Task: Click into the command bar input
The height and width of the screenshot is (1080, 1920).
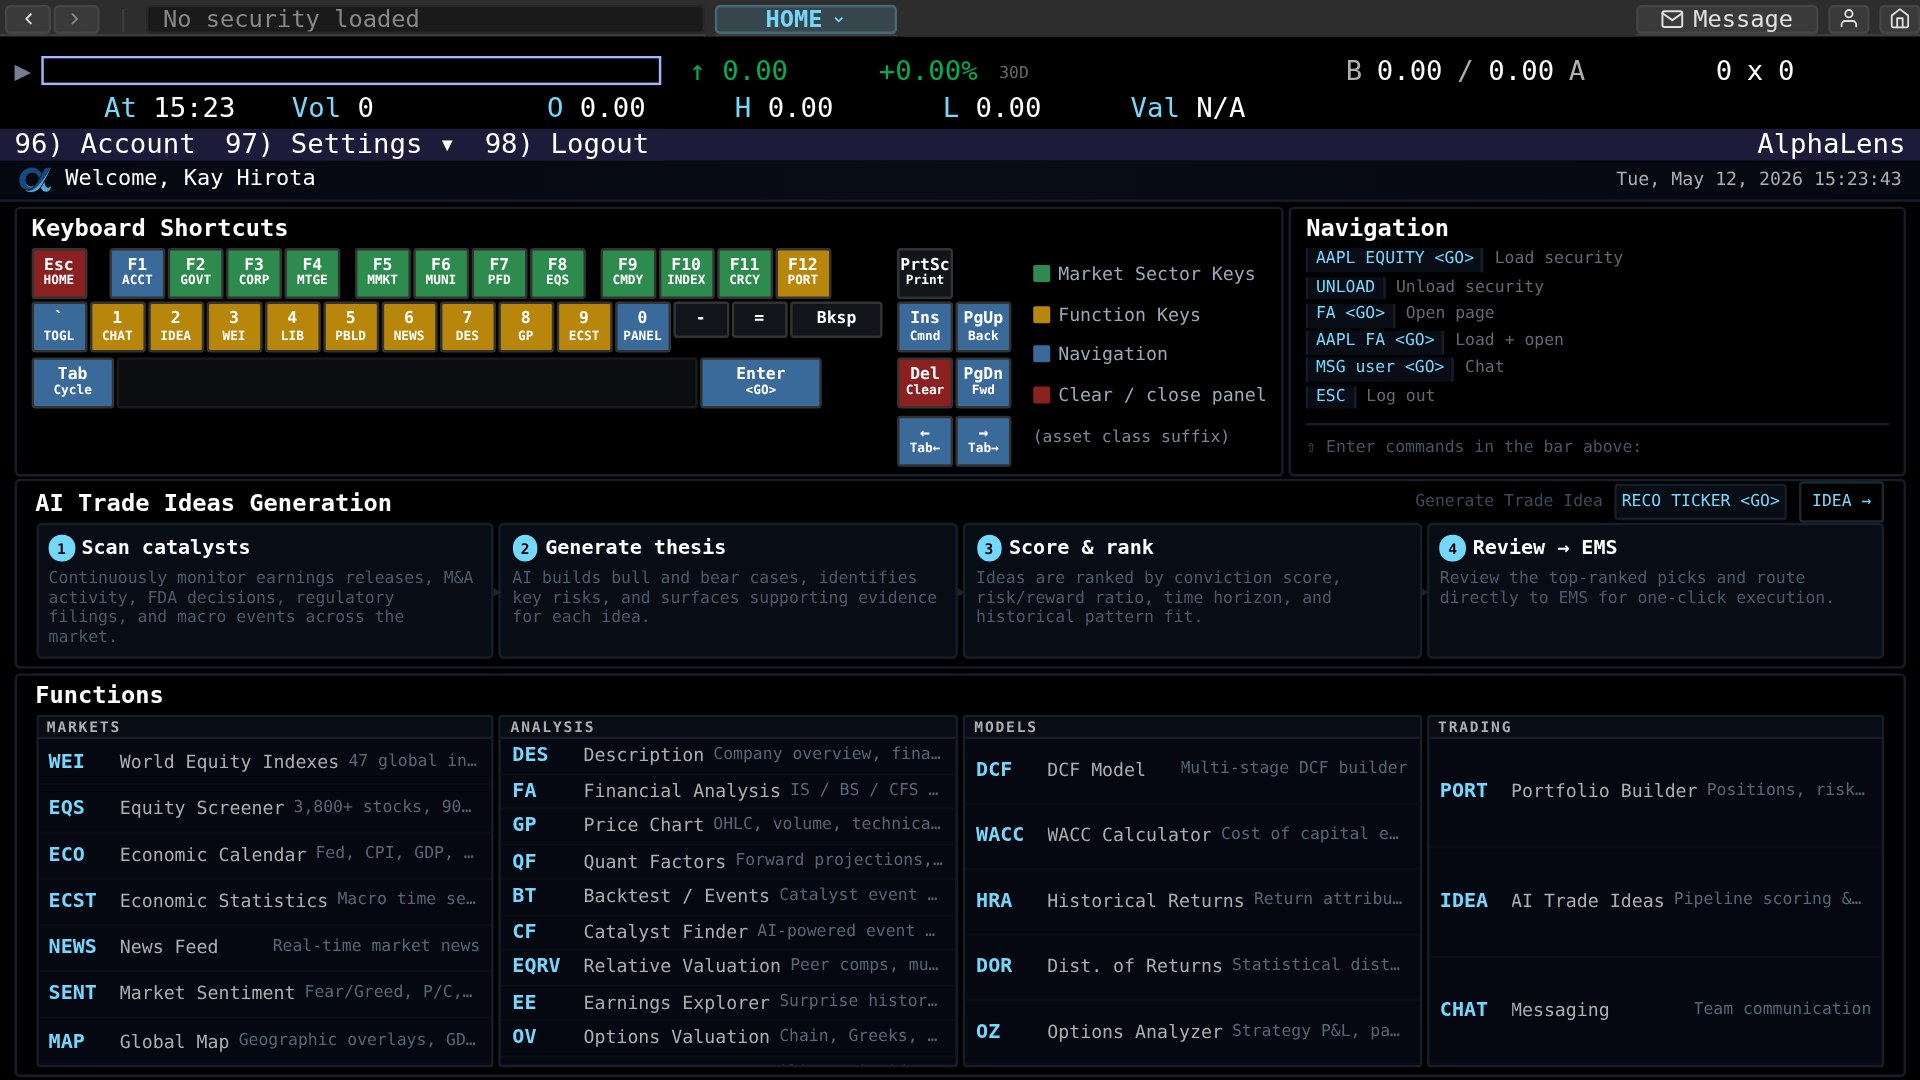Action: pyautogui.click(x=351, y=70)
